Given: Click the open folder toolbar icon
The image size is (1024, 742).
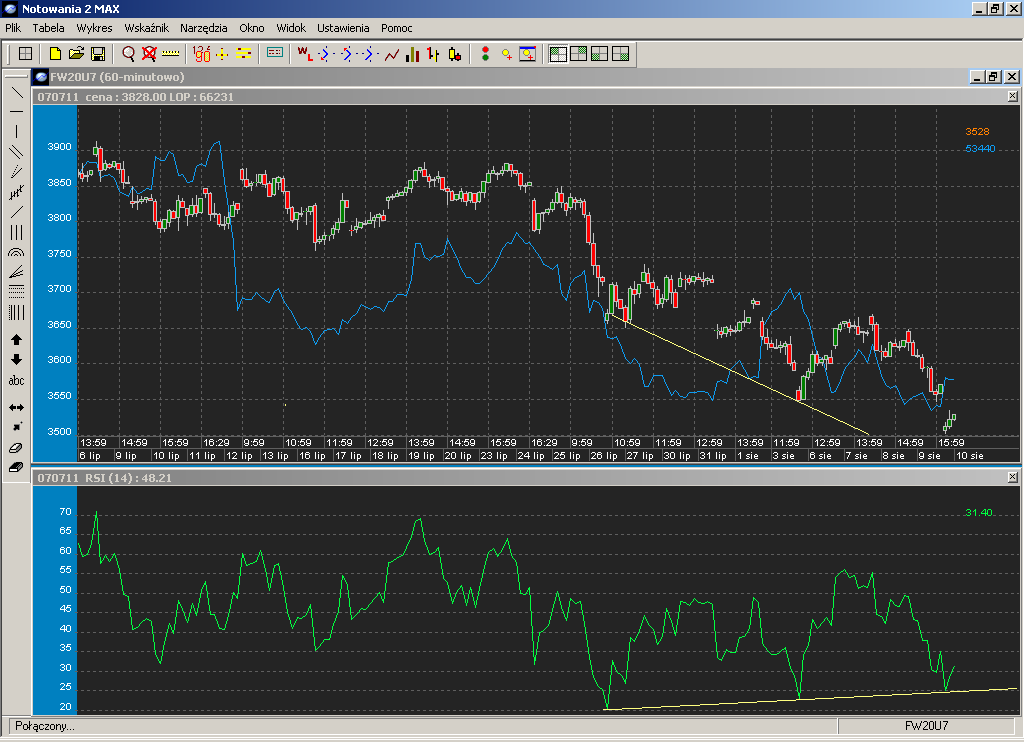Looking at the screenshot, I should pyautogui.click(x=76, y=54).
